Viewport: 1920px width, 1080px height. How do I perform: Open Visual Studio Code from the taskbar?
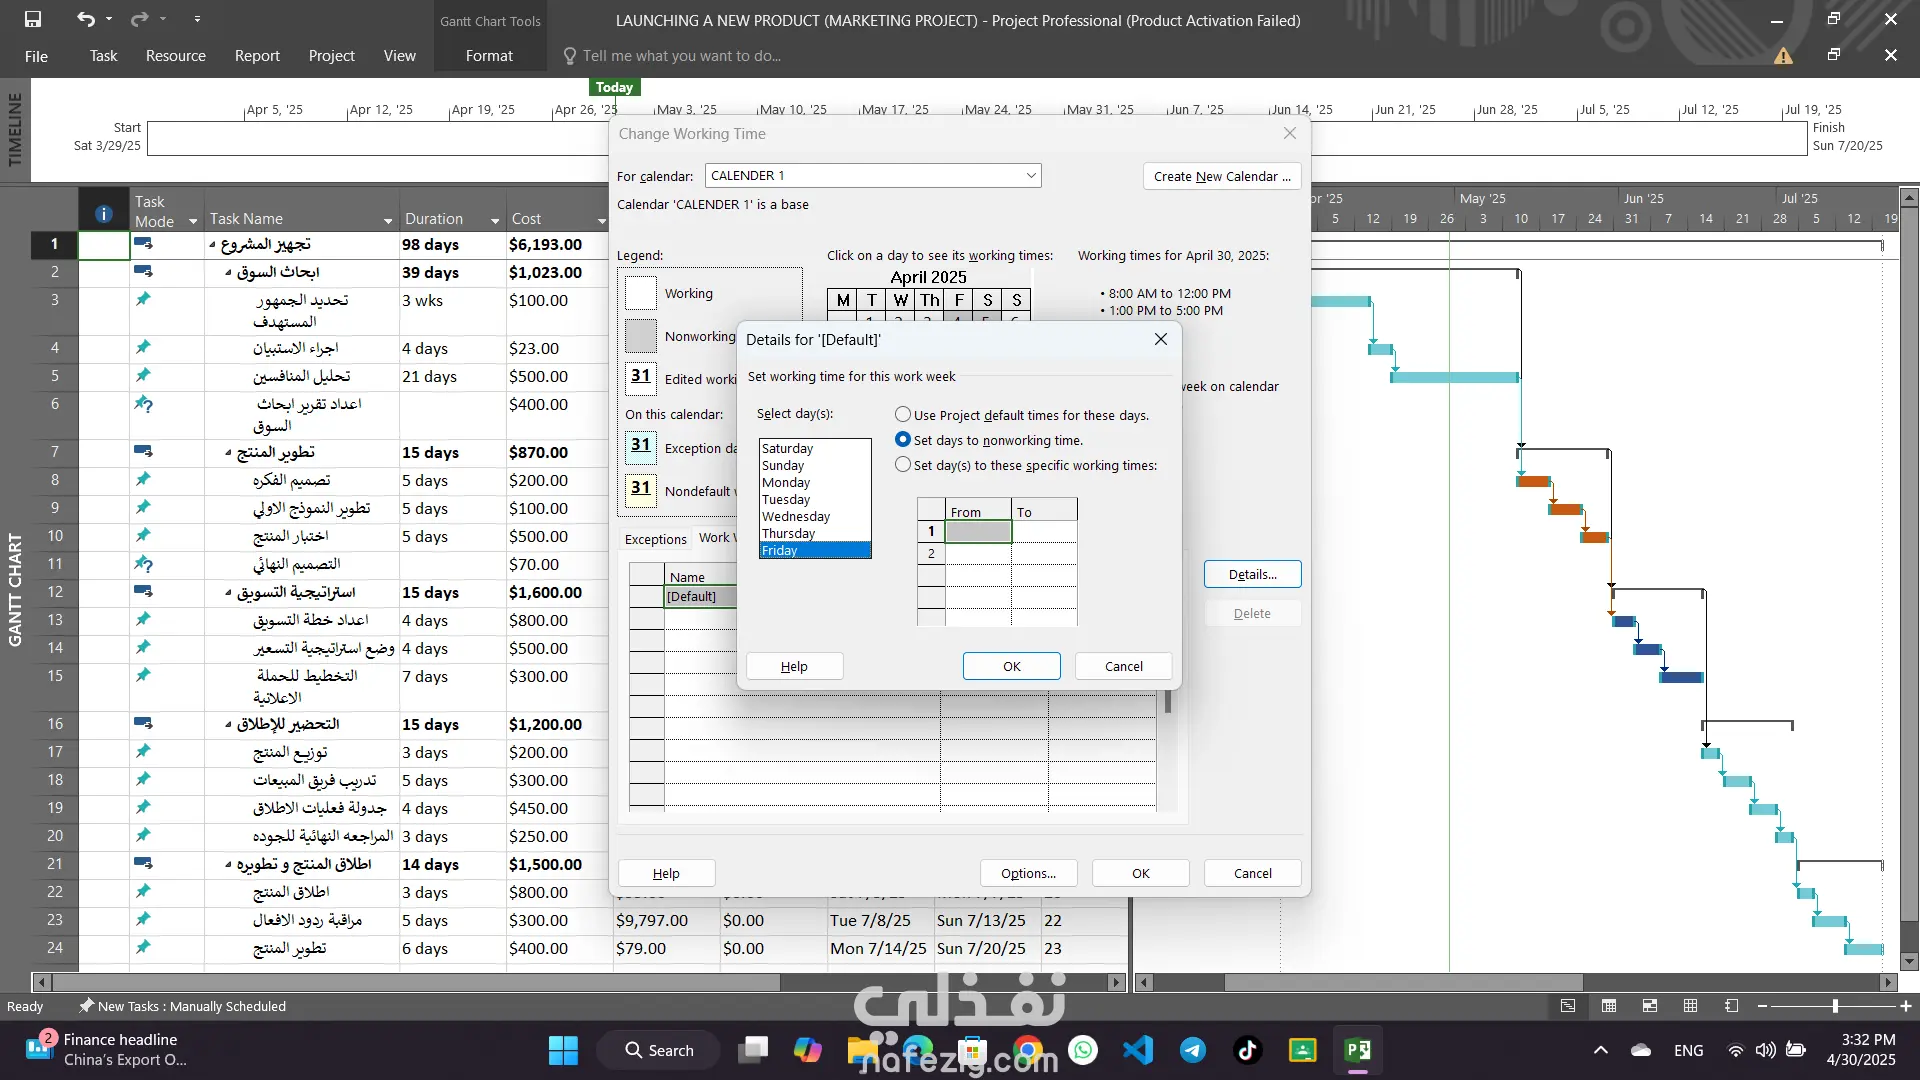(x=1138, y=1050)
